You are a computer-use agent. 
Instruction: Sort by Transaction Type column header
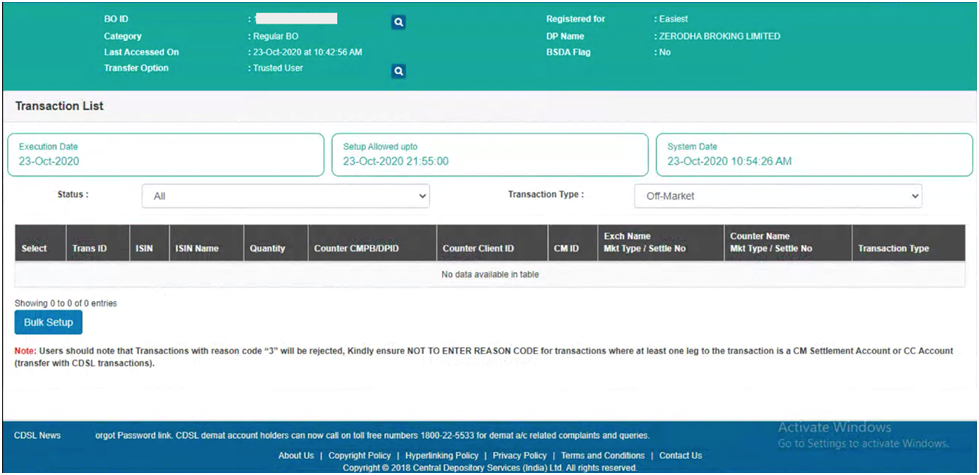point(893,248)
